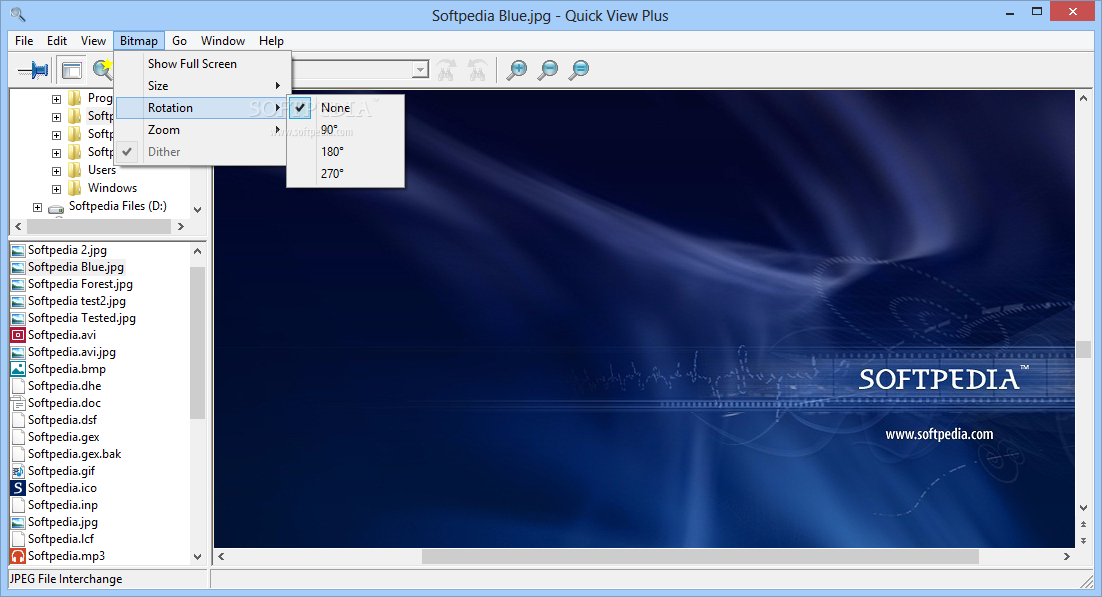Click the file list scroll down arrow
The image size is (1102, 597).
tap(197, 556)
